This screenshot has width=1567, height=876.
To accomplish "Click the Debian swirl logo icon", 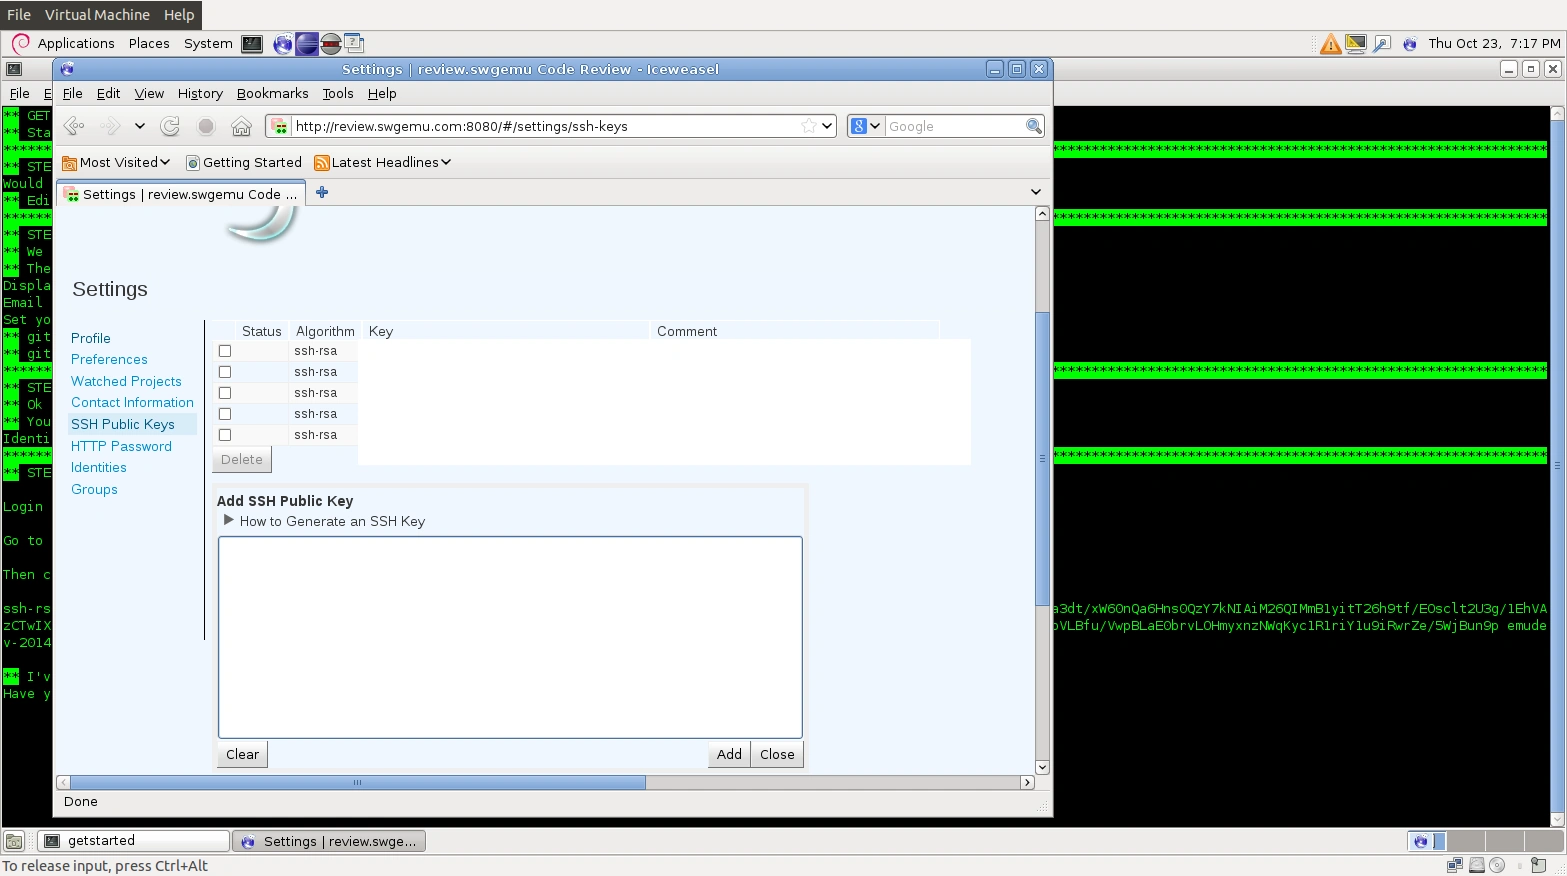I will click(x=21, y=43).
